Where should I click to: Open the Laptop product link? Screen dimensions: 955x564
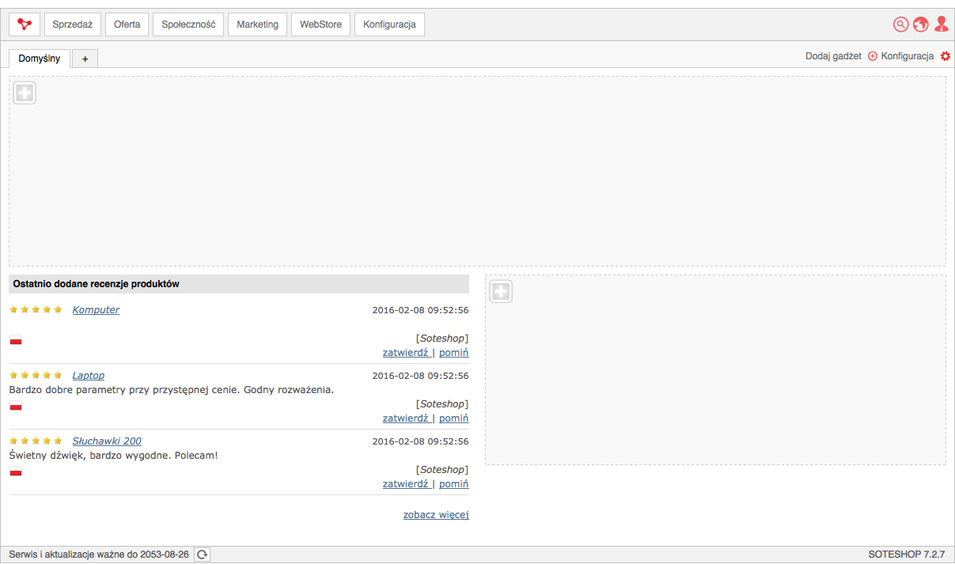tap(88, 375)
